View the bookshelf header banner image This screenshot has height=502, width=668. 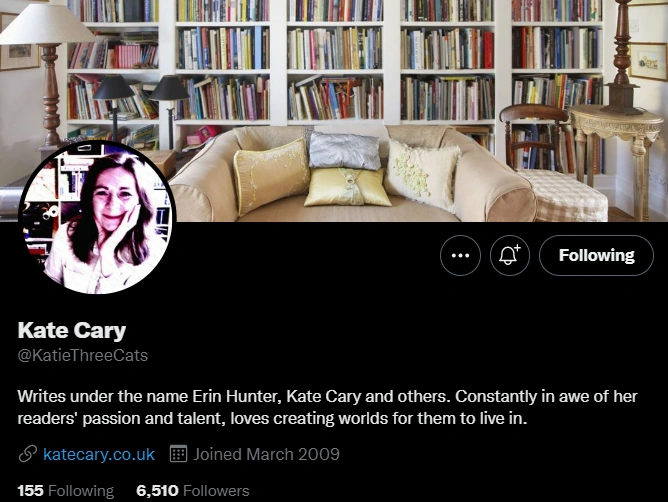pos(334,111)
